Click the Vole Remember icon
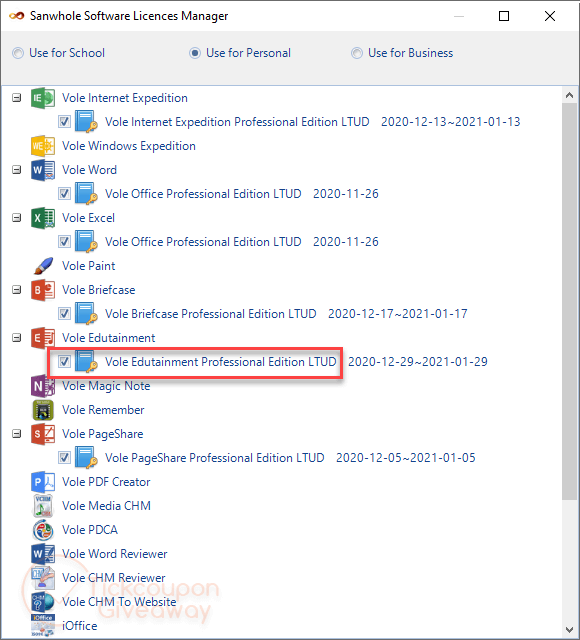 click(x=43, y=410)
